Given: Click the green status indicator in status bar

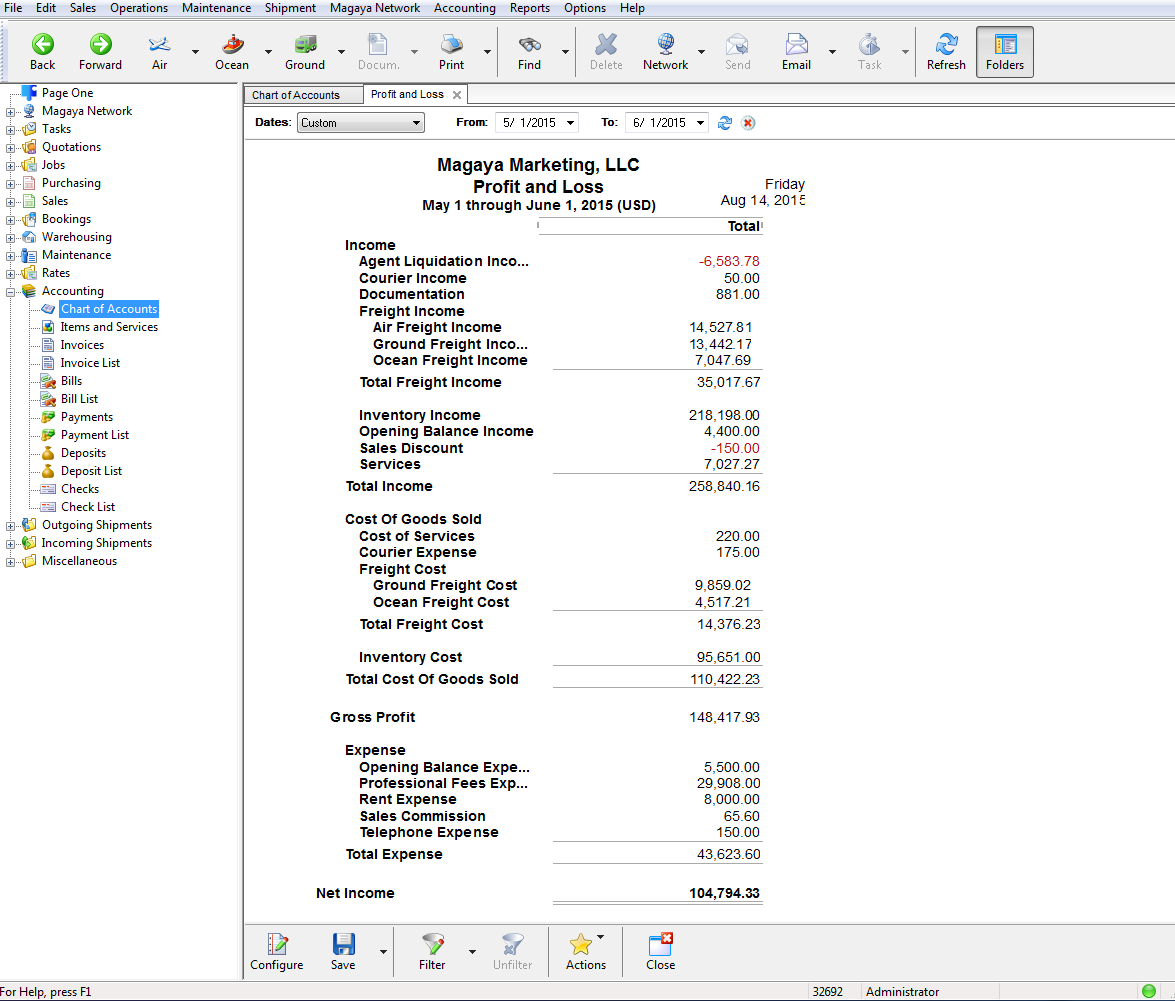Looking at the screenshot, I should coord(1149,991).
